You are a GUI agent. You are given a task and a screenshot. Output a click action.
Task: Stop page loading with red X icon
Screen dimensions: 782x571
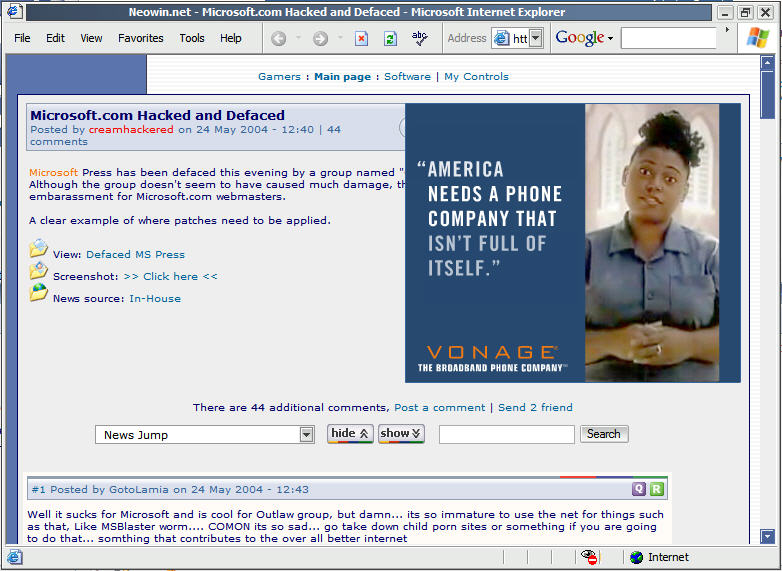click(362, 38)
